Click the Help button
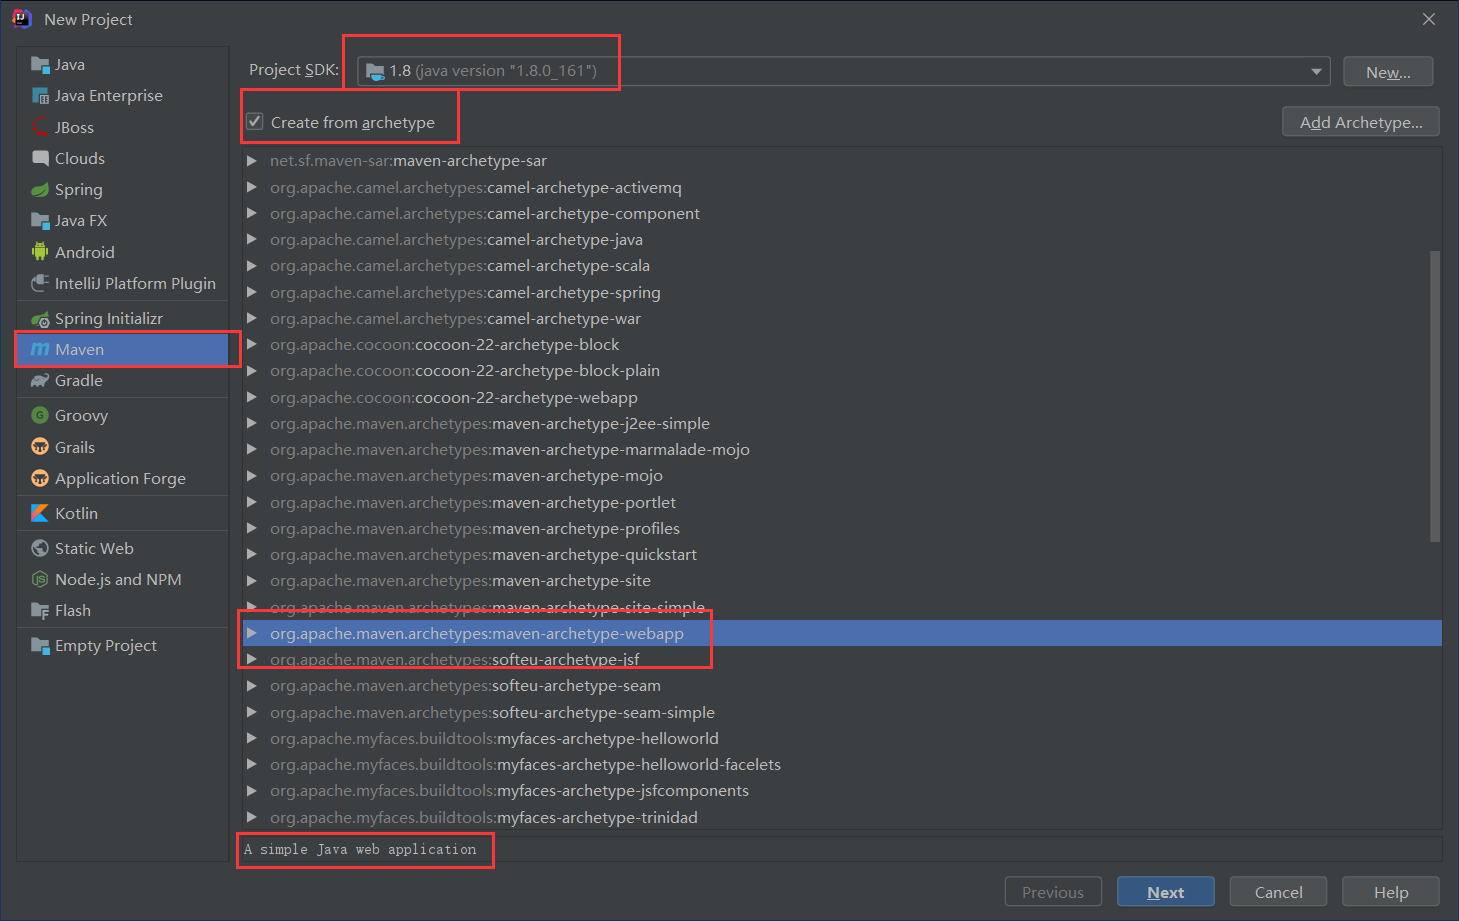Screen dimensions: 1459x921 [x=1391, y=892]
